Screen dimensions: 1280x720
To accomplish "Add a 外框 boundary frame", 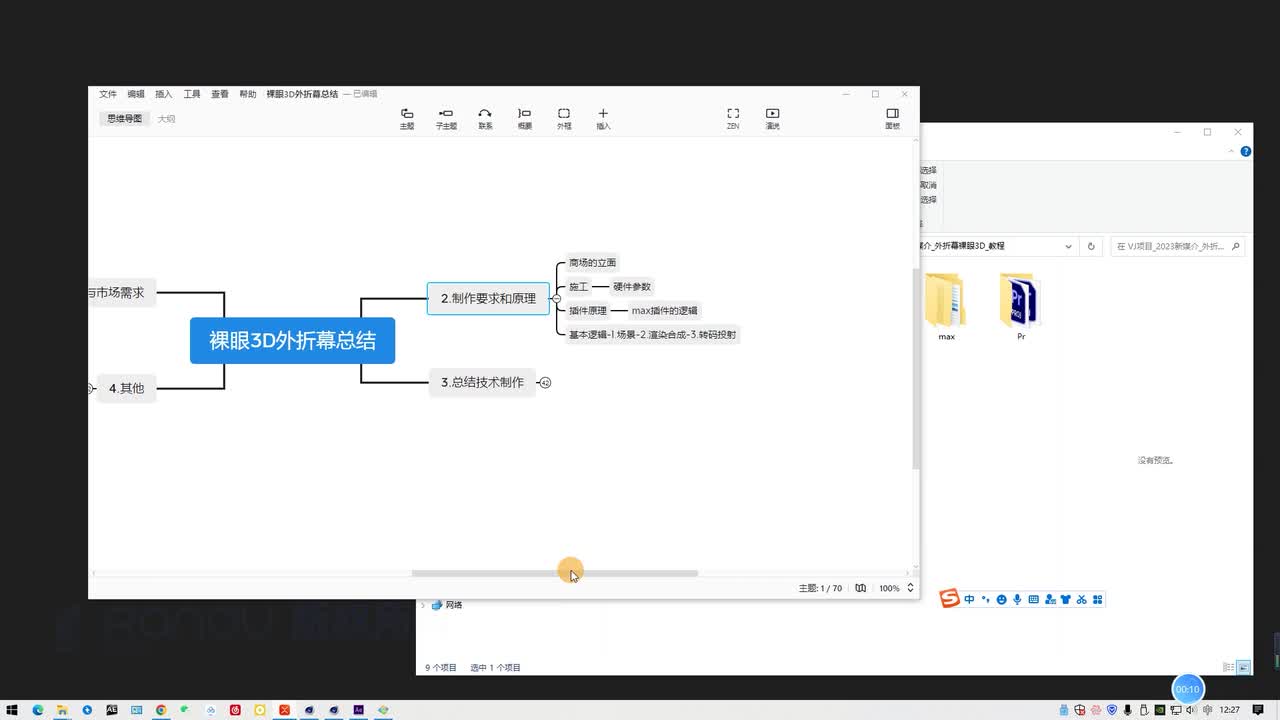I will pyautogui.click(x=564, y=119).
